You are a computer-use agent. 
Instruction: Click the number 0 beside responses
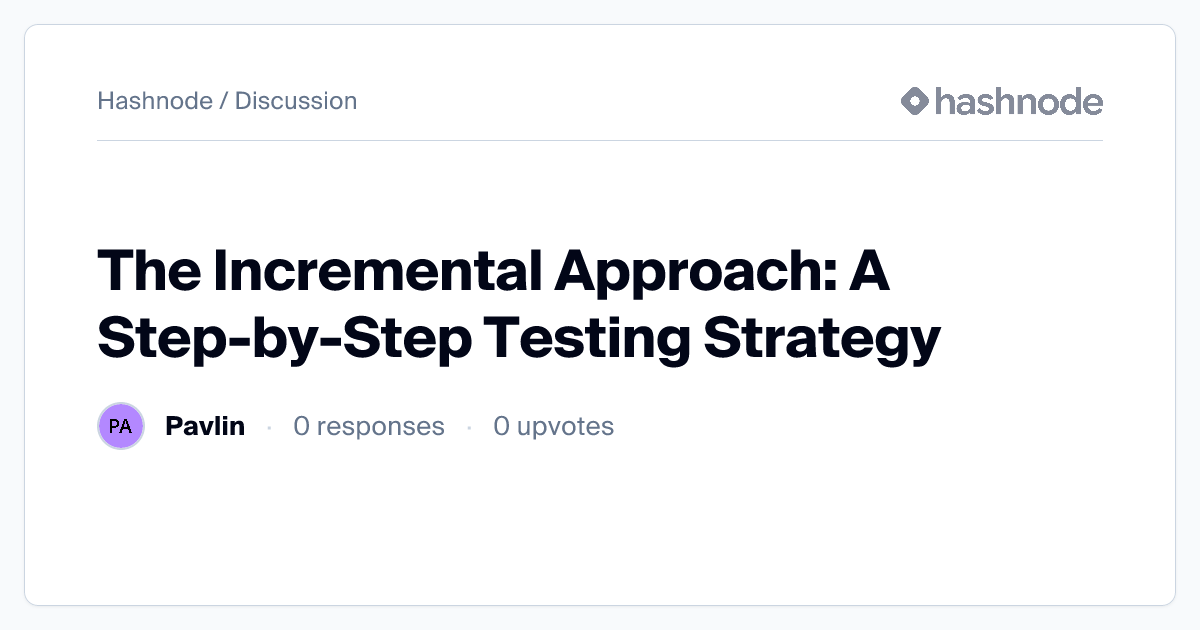[x=302, y=426]
